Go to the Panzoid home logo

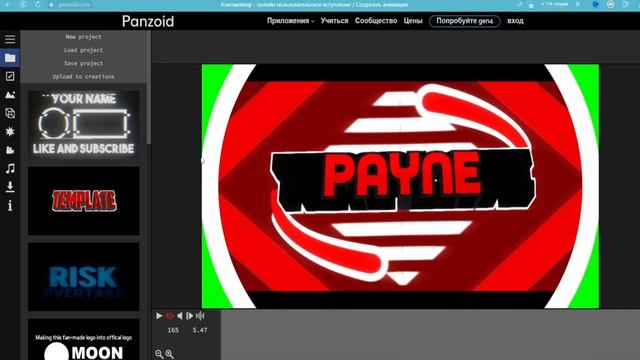point(148,21)
